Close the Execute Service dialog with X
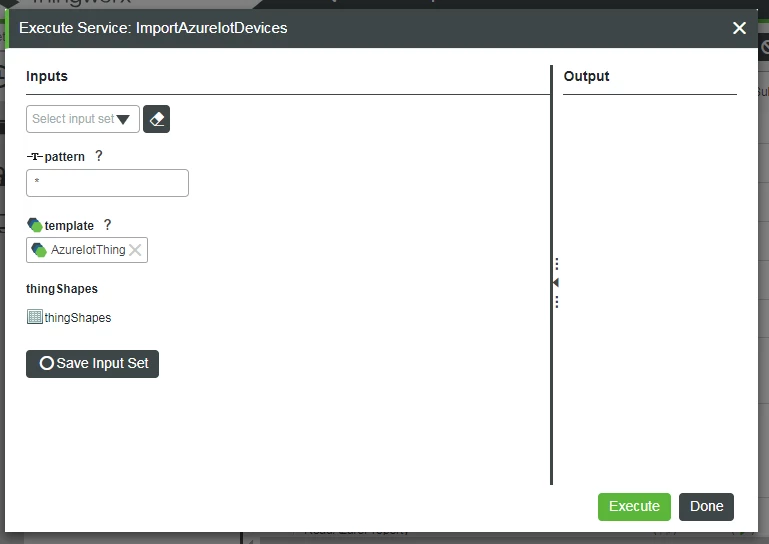Screen dimensions: 769x544 pyautogui.click(x=739, y=28)
